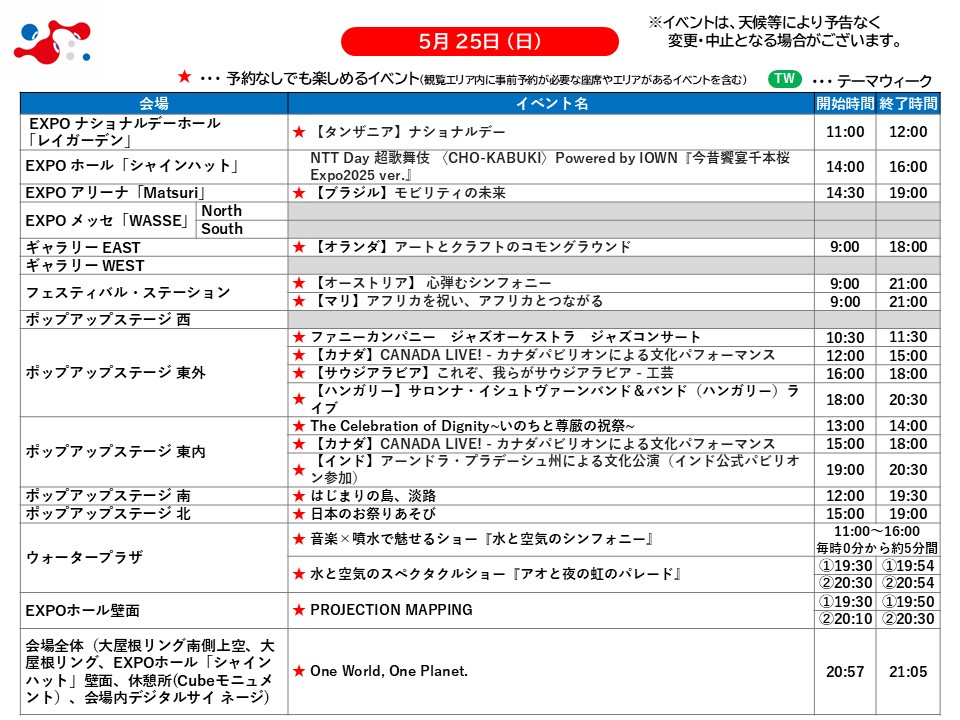
Task: Click the red star in the legend line
Action: click(x=183, y=78)
